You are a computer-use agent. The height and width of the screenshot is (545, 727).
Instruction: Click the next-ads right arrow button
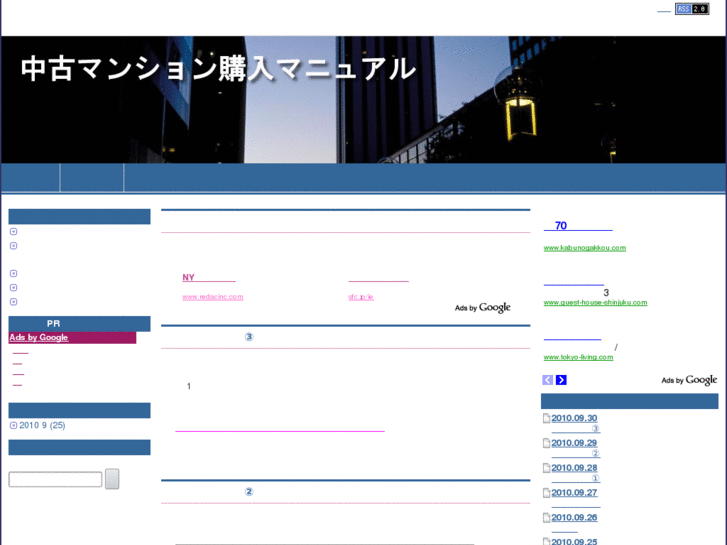(561, 380)
